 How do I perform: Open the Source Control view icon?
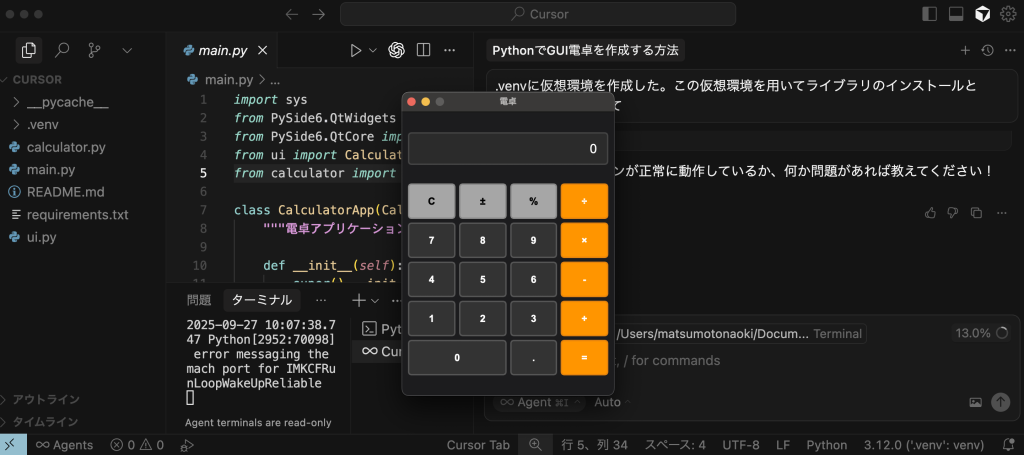(94, 49)
